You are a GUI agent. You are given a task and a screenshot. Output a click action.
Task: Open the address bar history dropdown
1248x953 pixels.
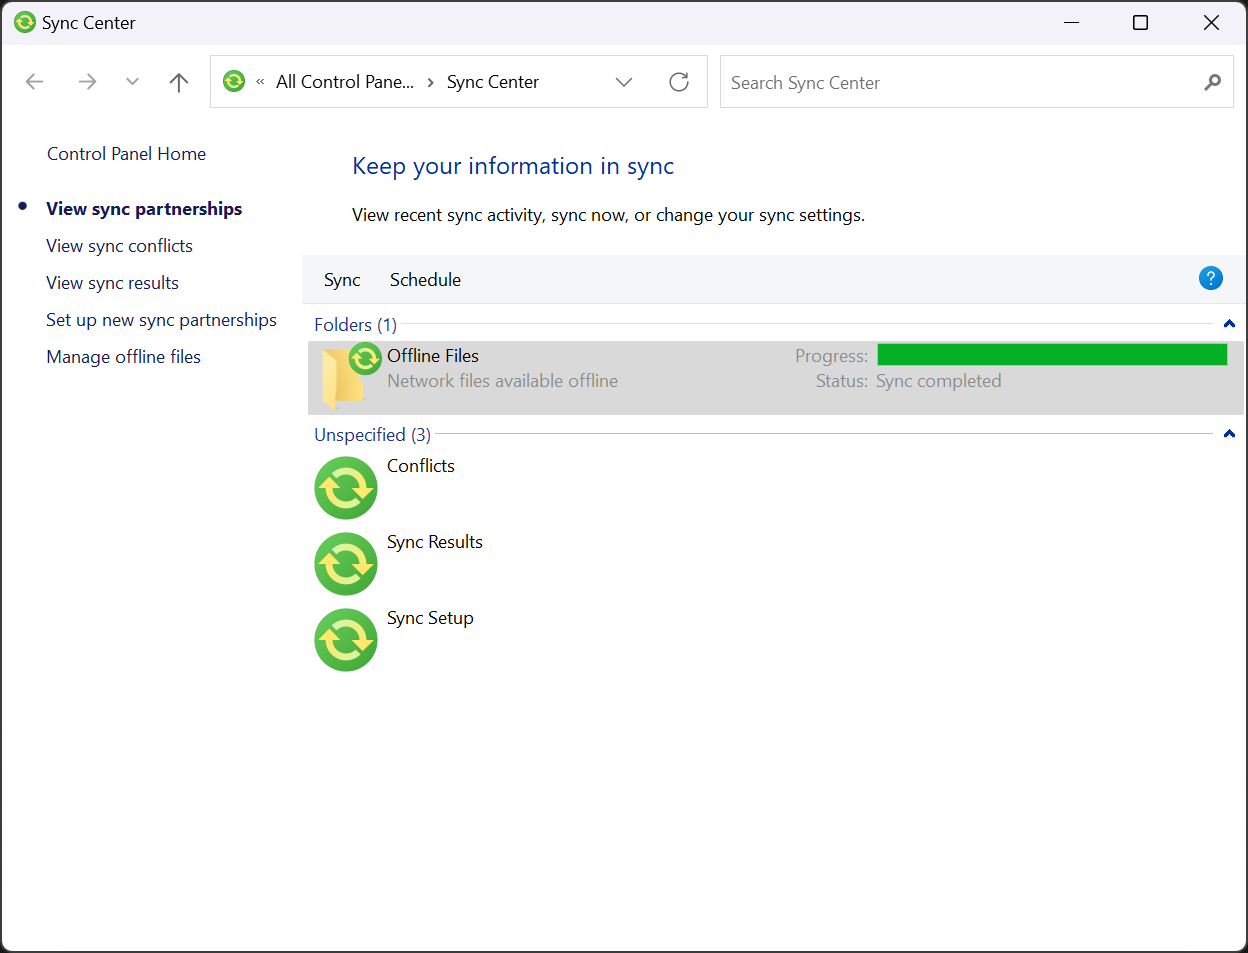tap(624, 82)
